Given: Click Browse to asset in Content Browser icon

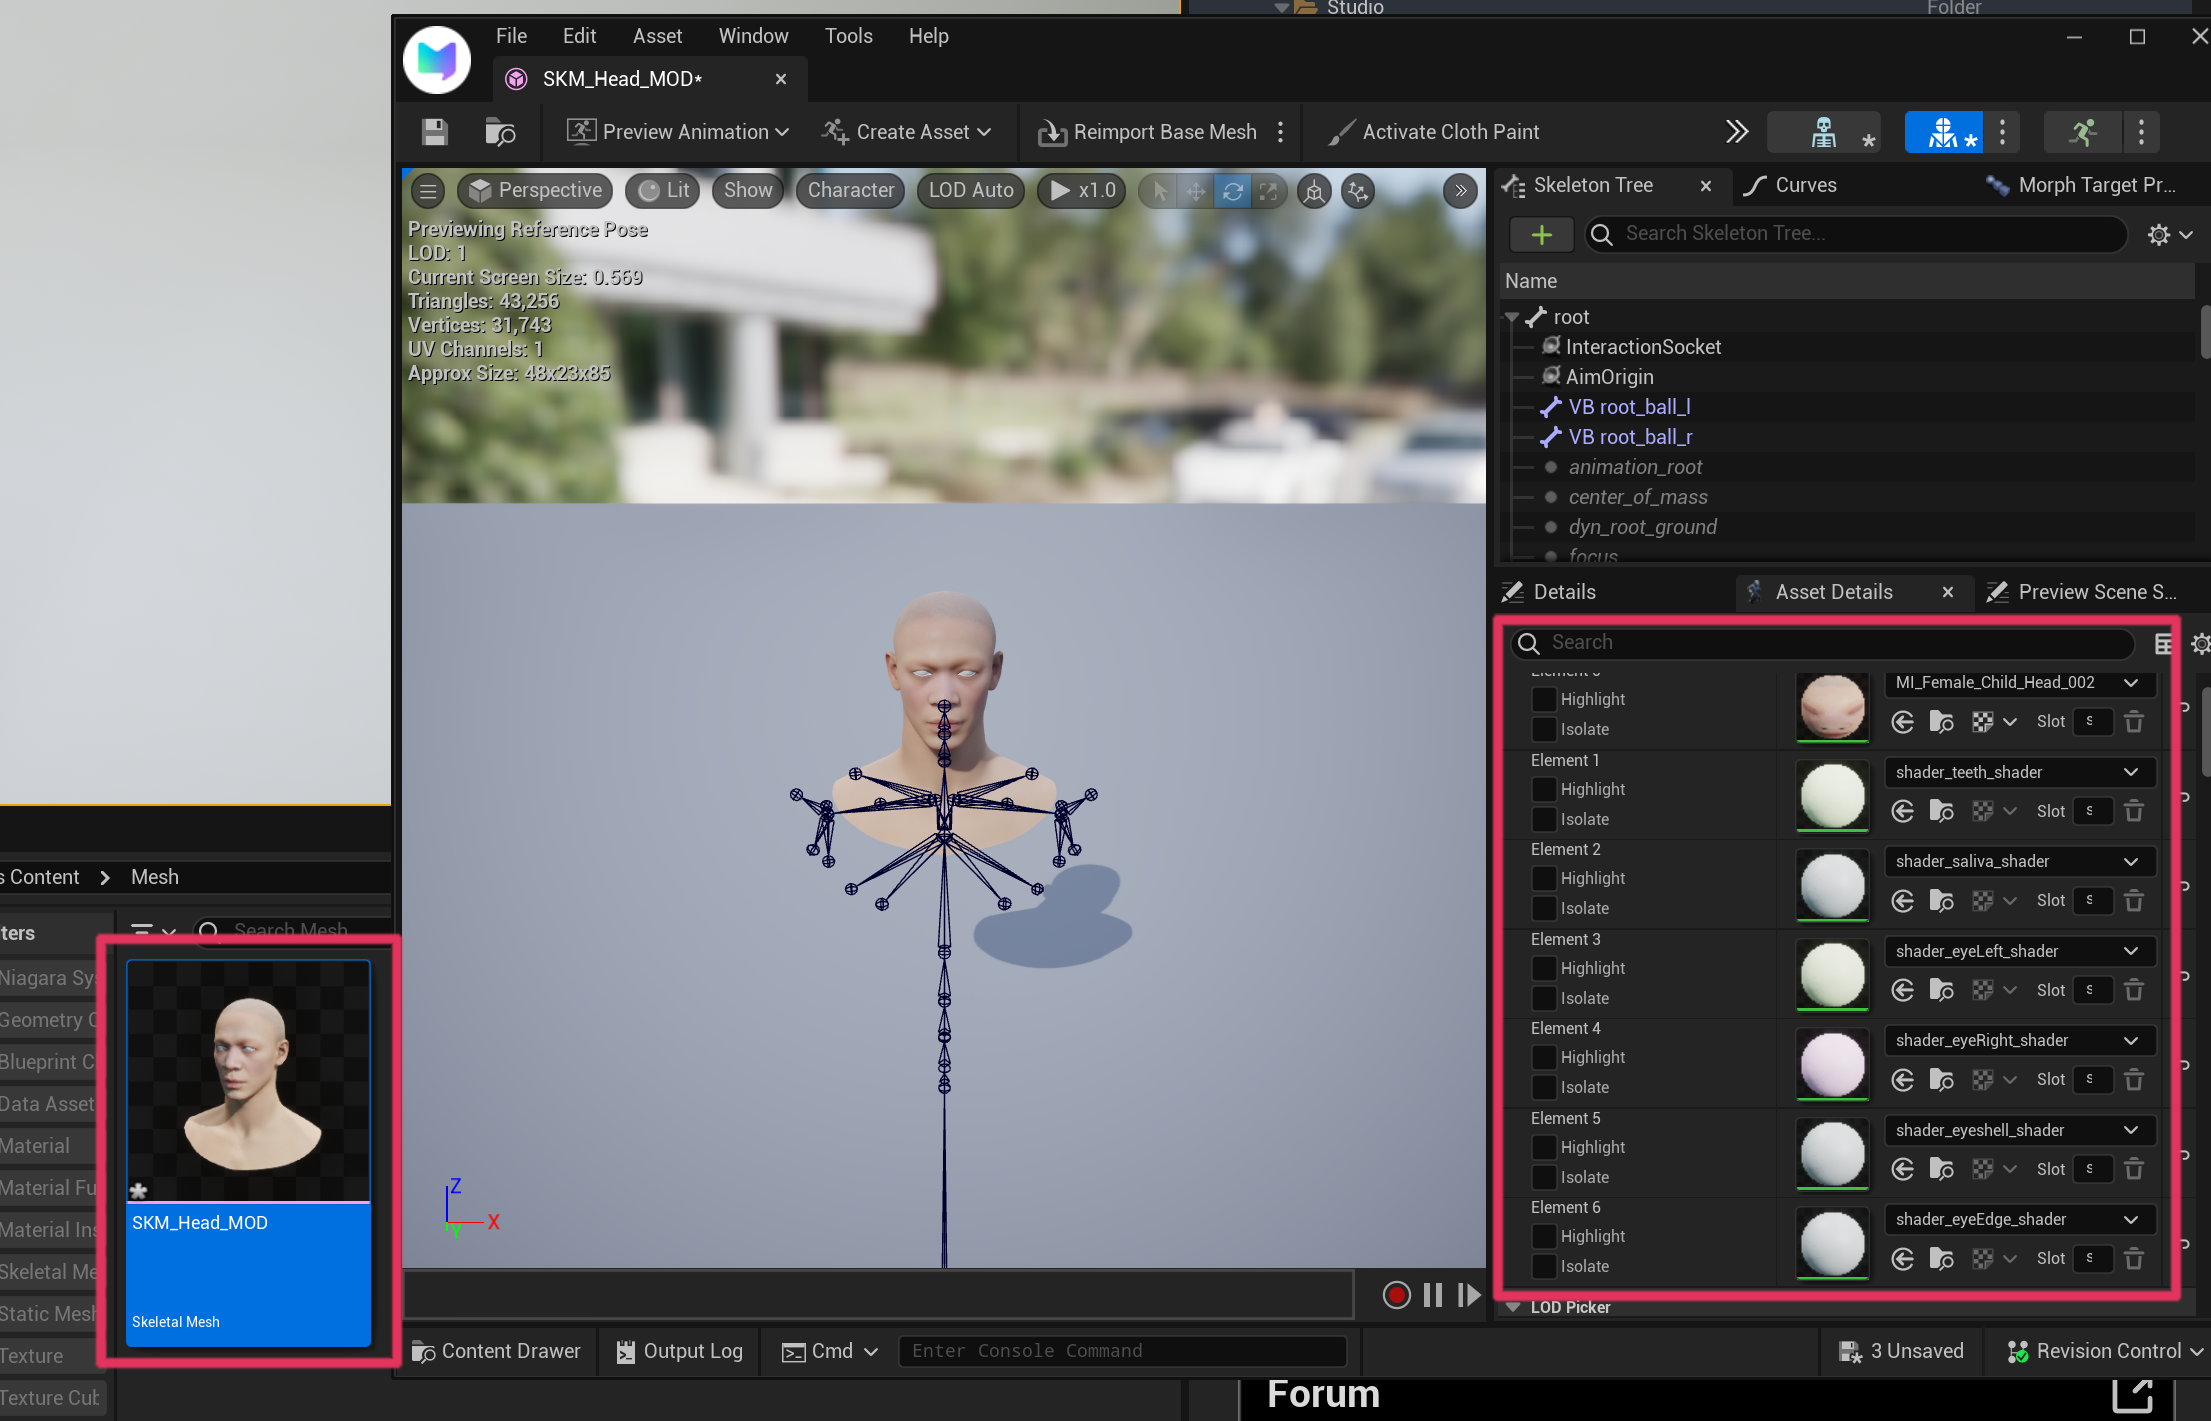Looking at the screenshot, I should pyautogui.click(x=500, y=132).
